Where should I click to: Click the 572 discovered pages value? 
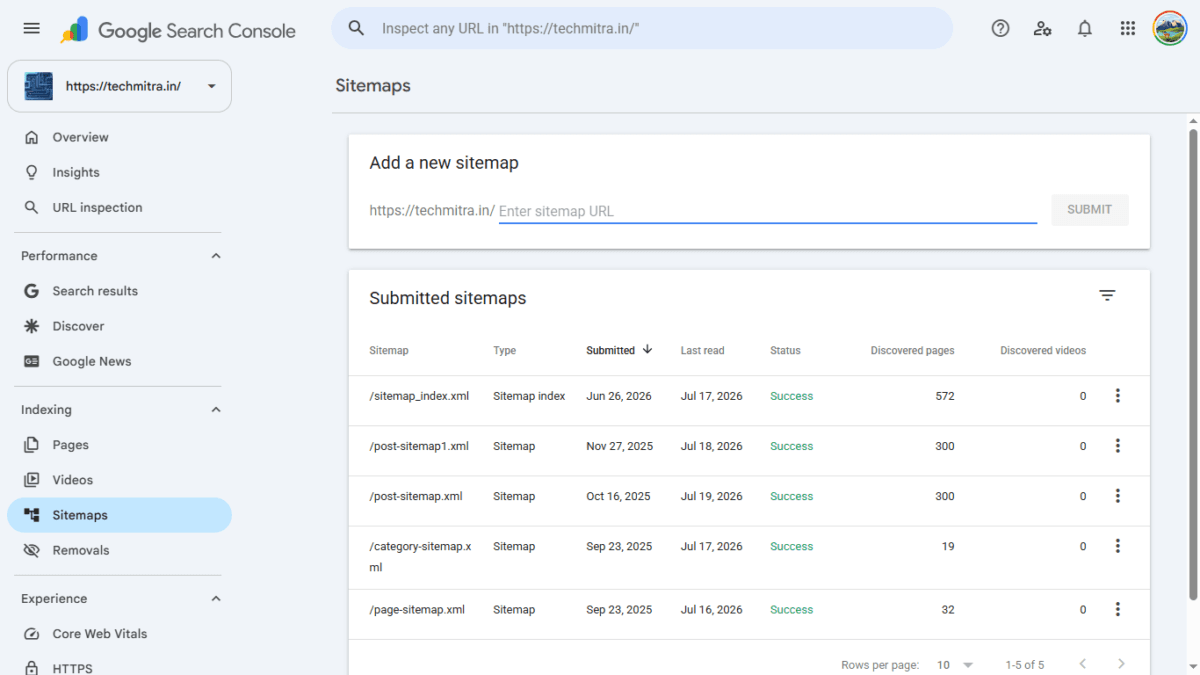click(x=945, y=396)
